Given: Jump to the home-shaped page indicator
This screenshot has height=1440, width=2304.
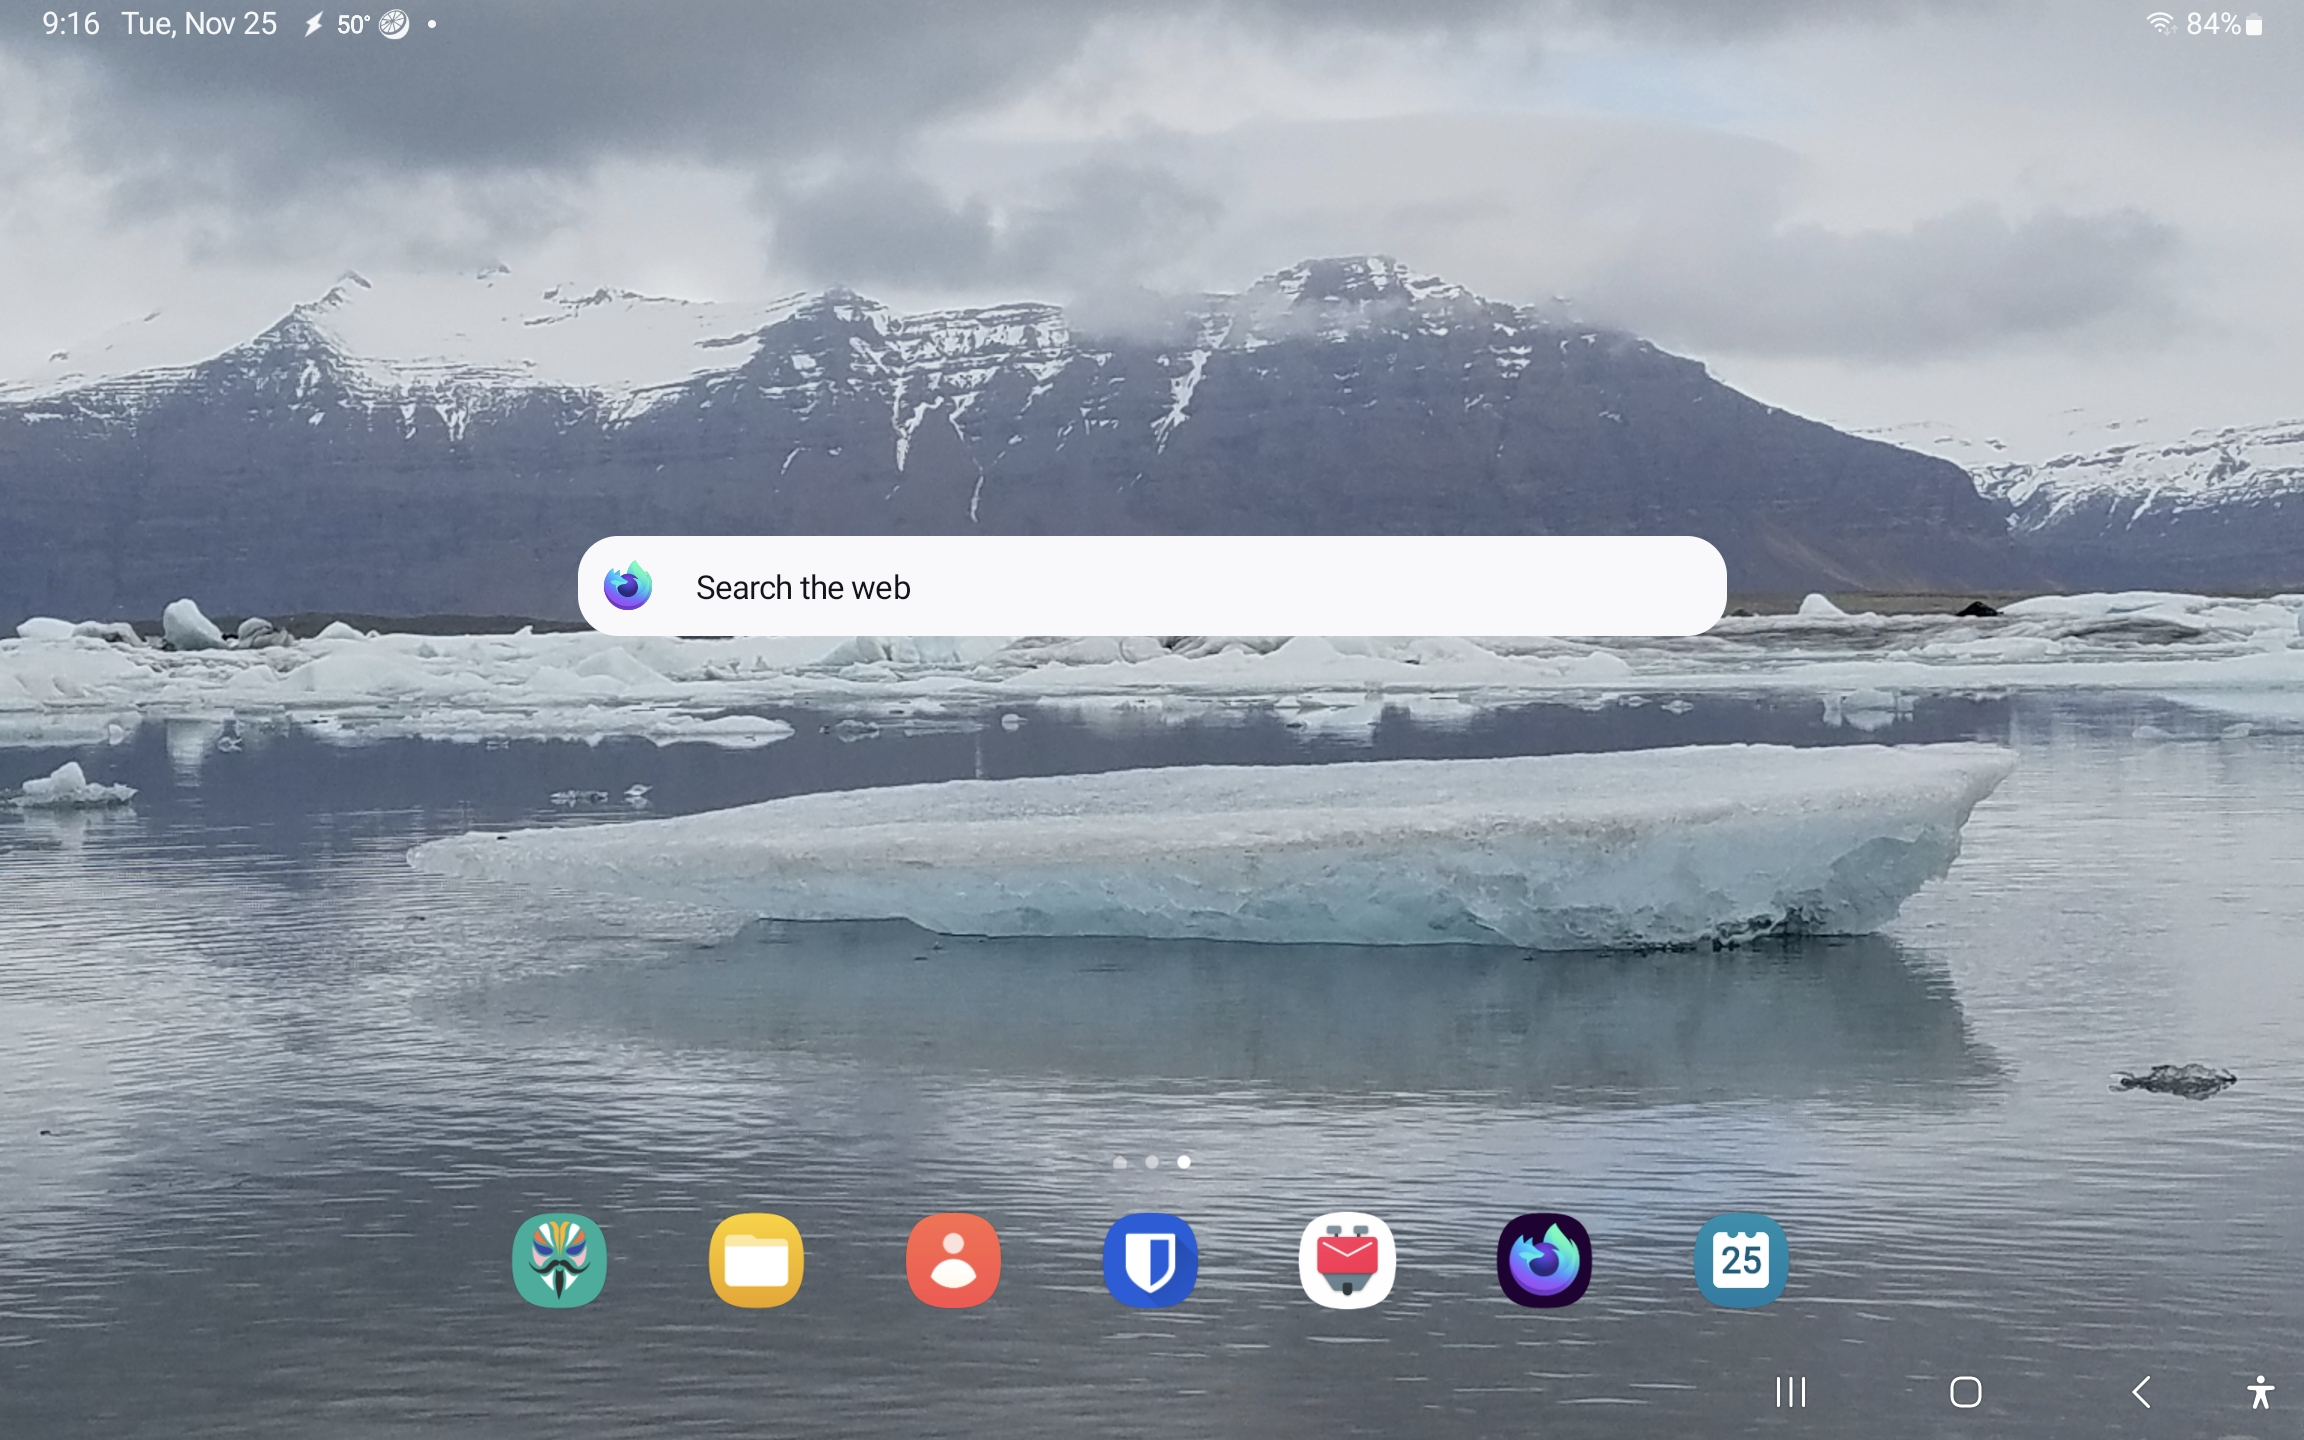Looking at the screenshot, I should point(1120,1162).
